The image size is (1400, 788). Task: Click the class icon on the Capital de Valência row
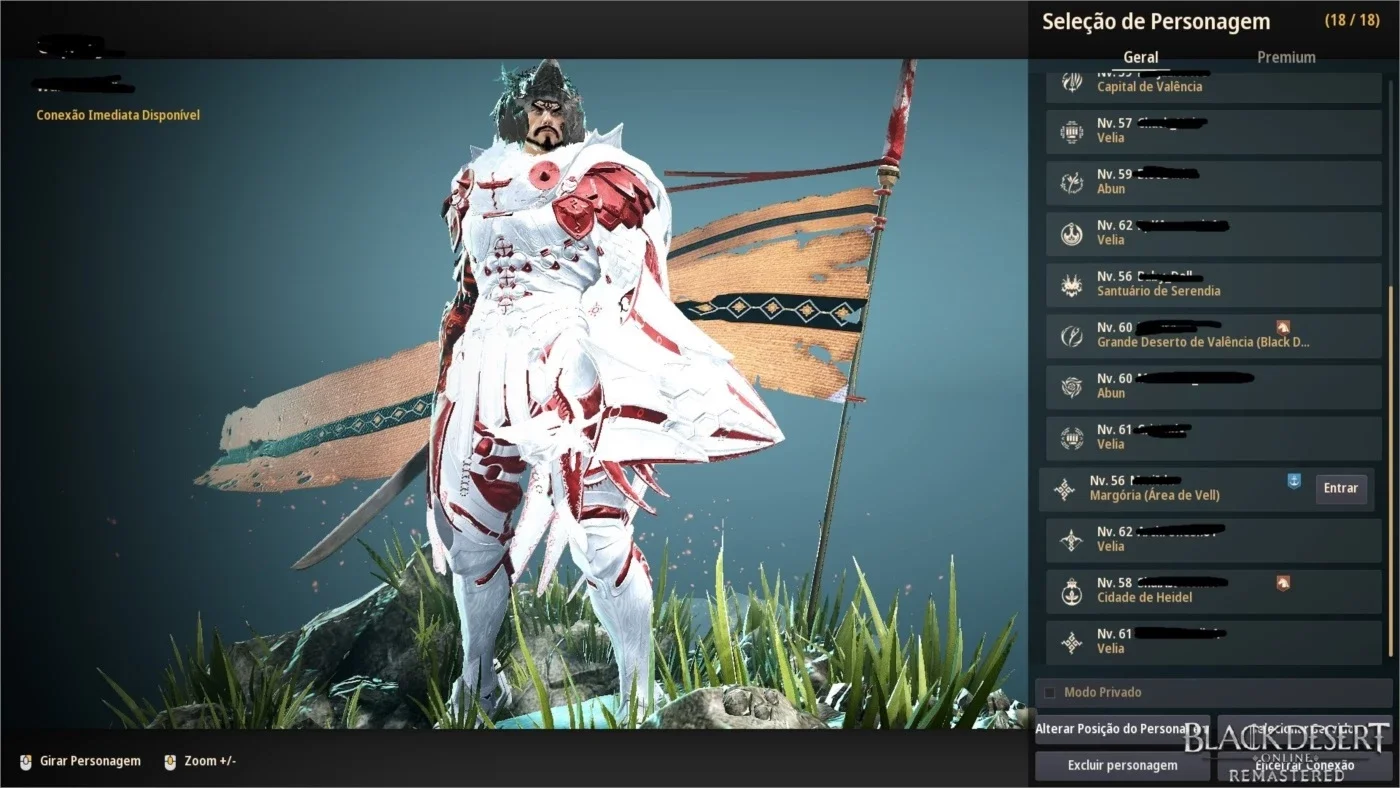tap(1071, 83)
